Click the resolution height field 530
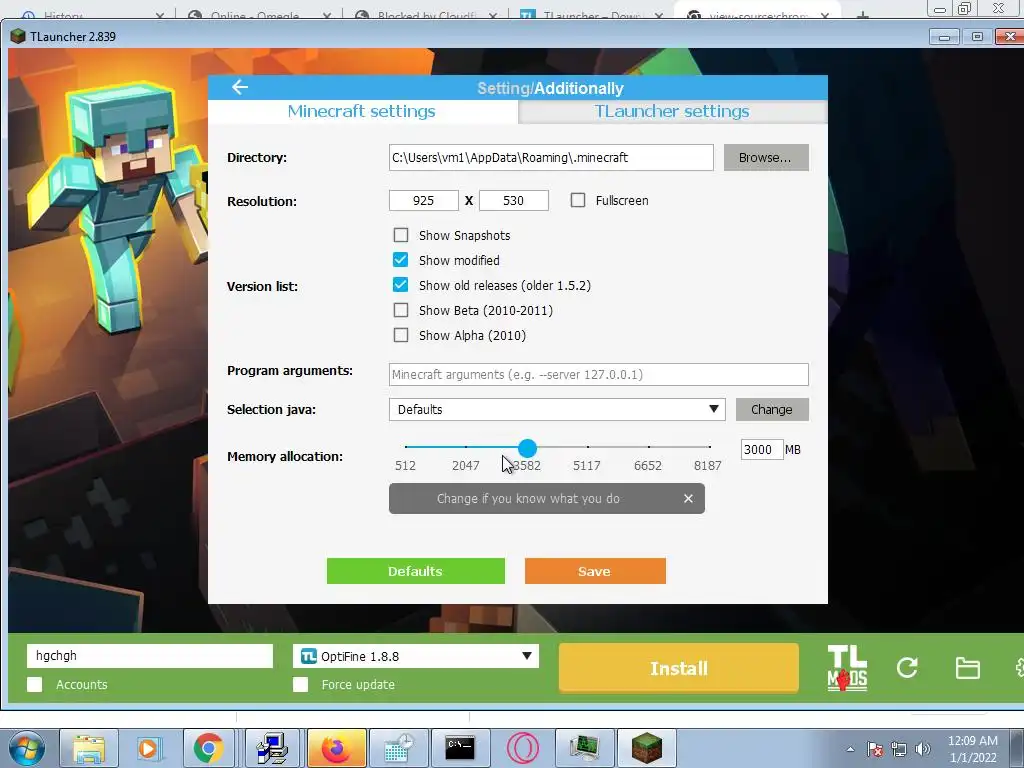The width and height of the screenshot is (1024, 768). click(514, 200)
